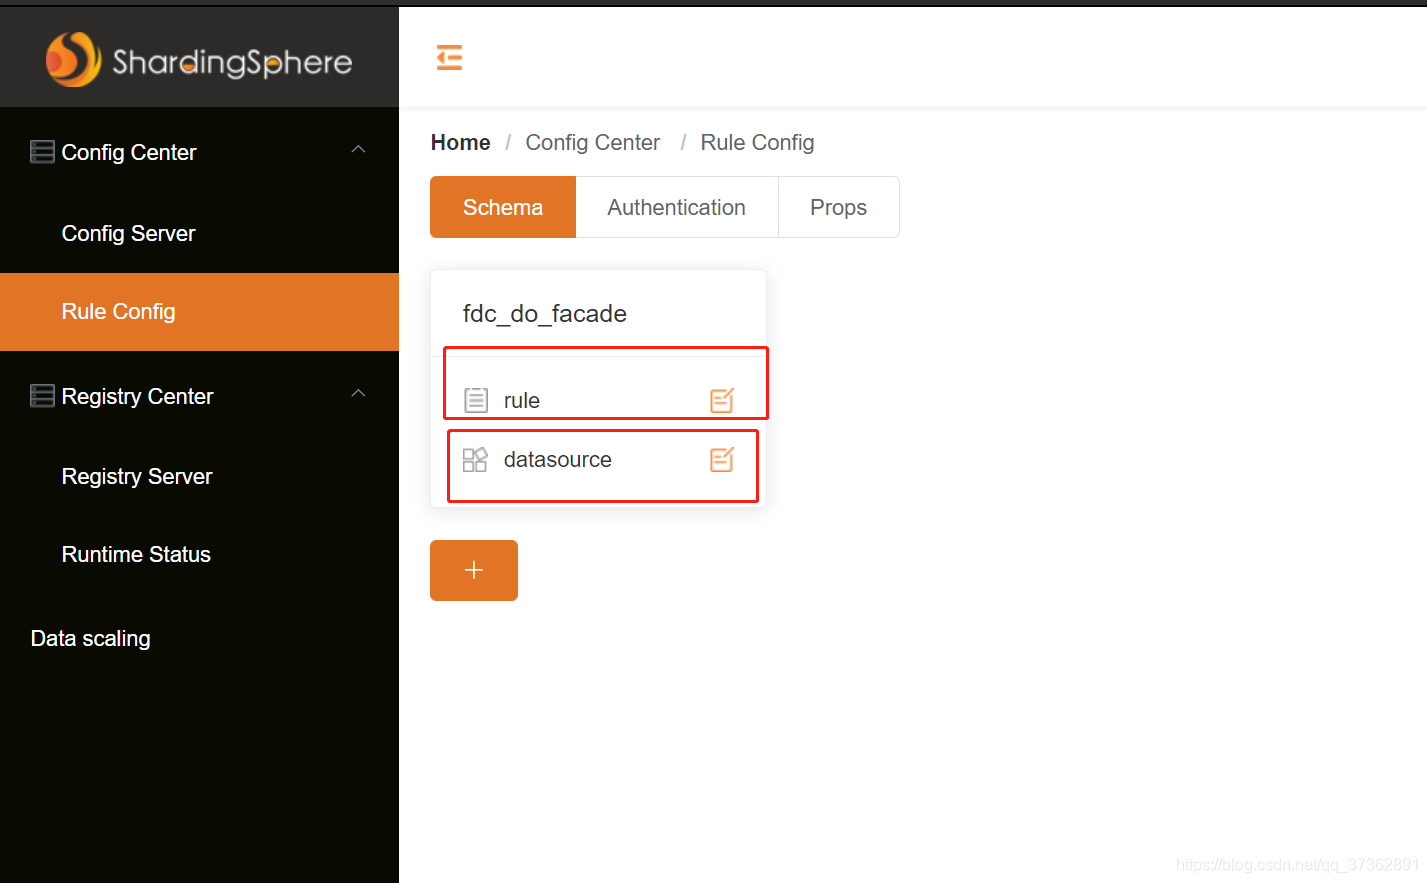
Task: Switch to the Schema tab
Action: click(x=503, y=207)
